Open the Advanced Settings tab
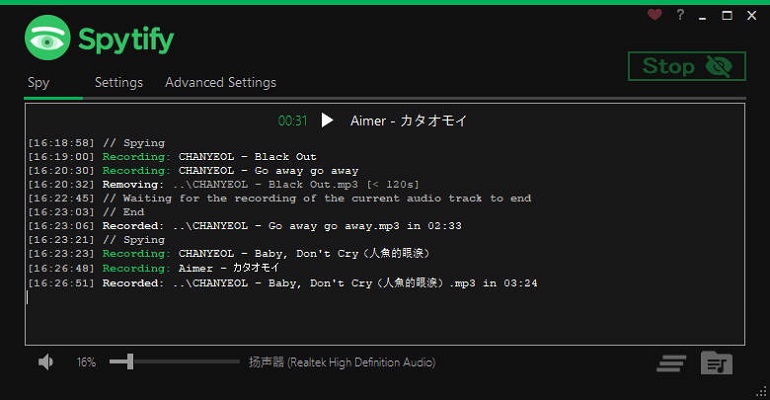 (220, 82)
